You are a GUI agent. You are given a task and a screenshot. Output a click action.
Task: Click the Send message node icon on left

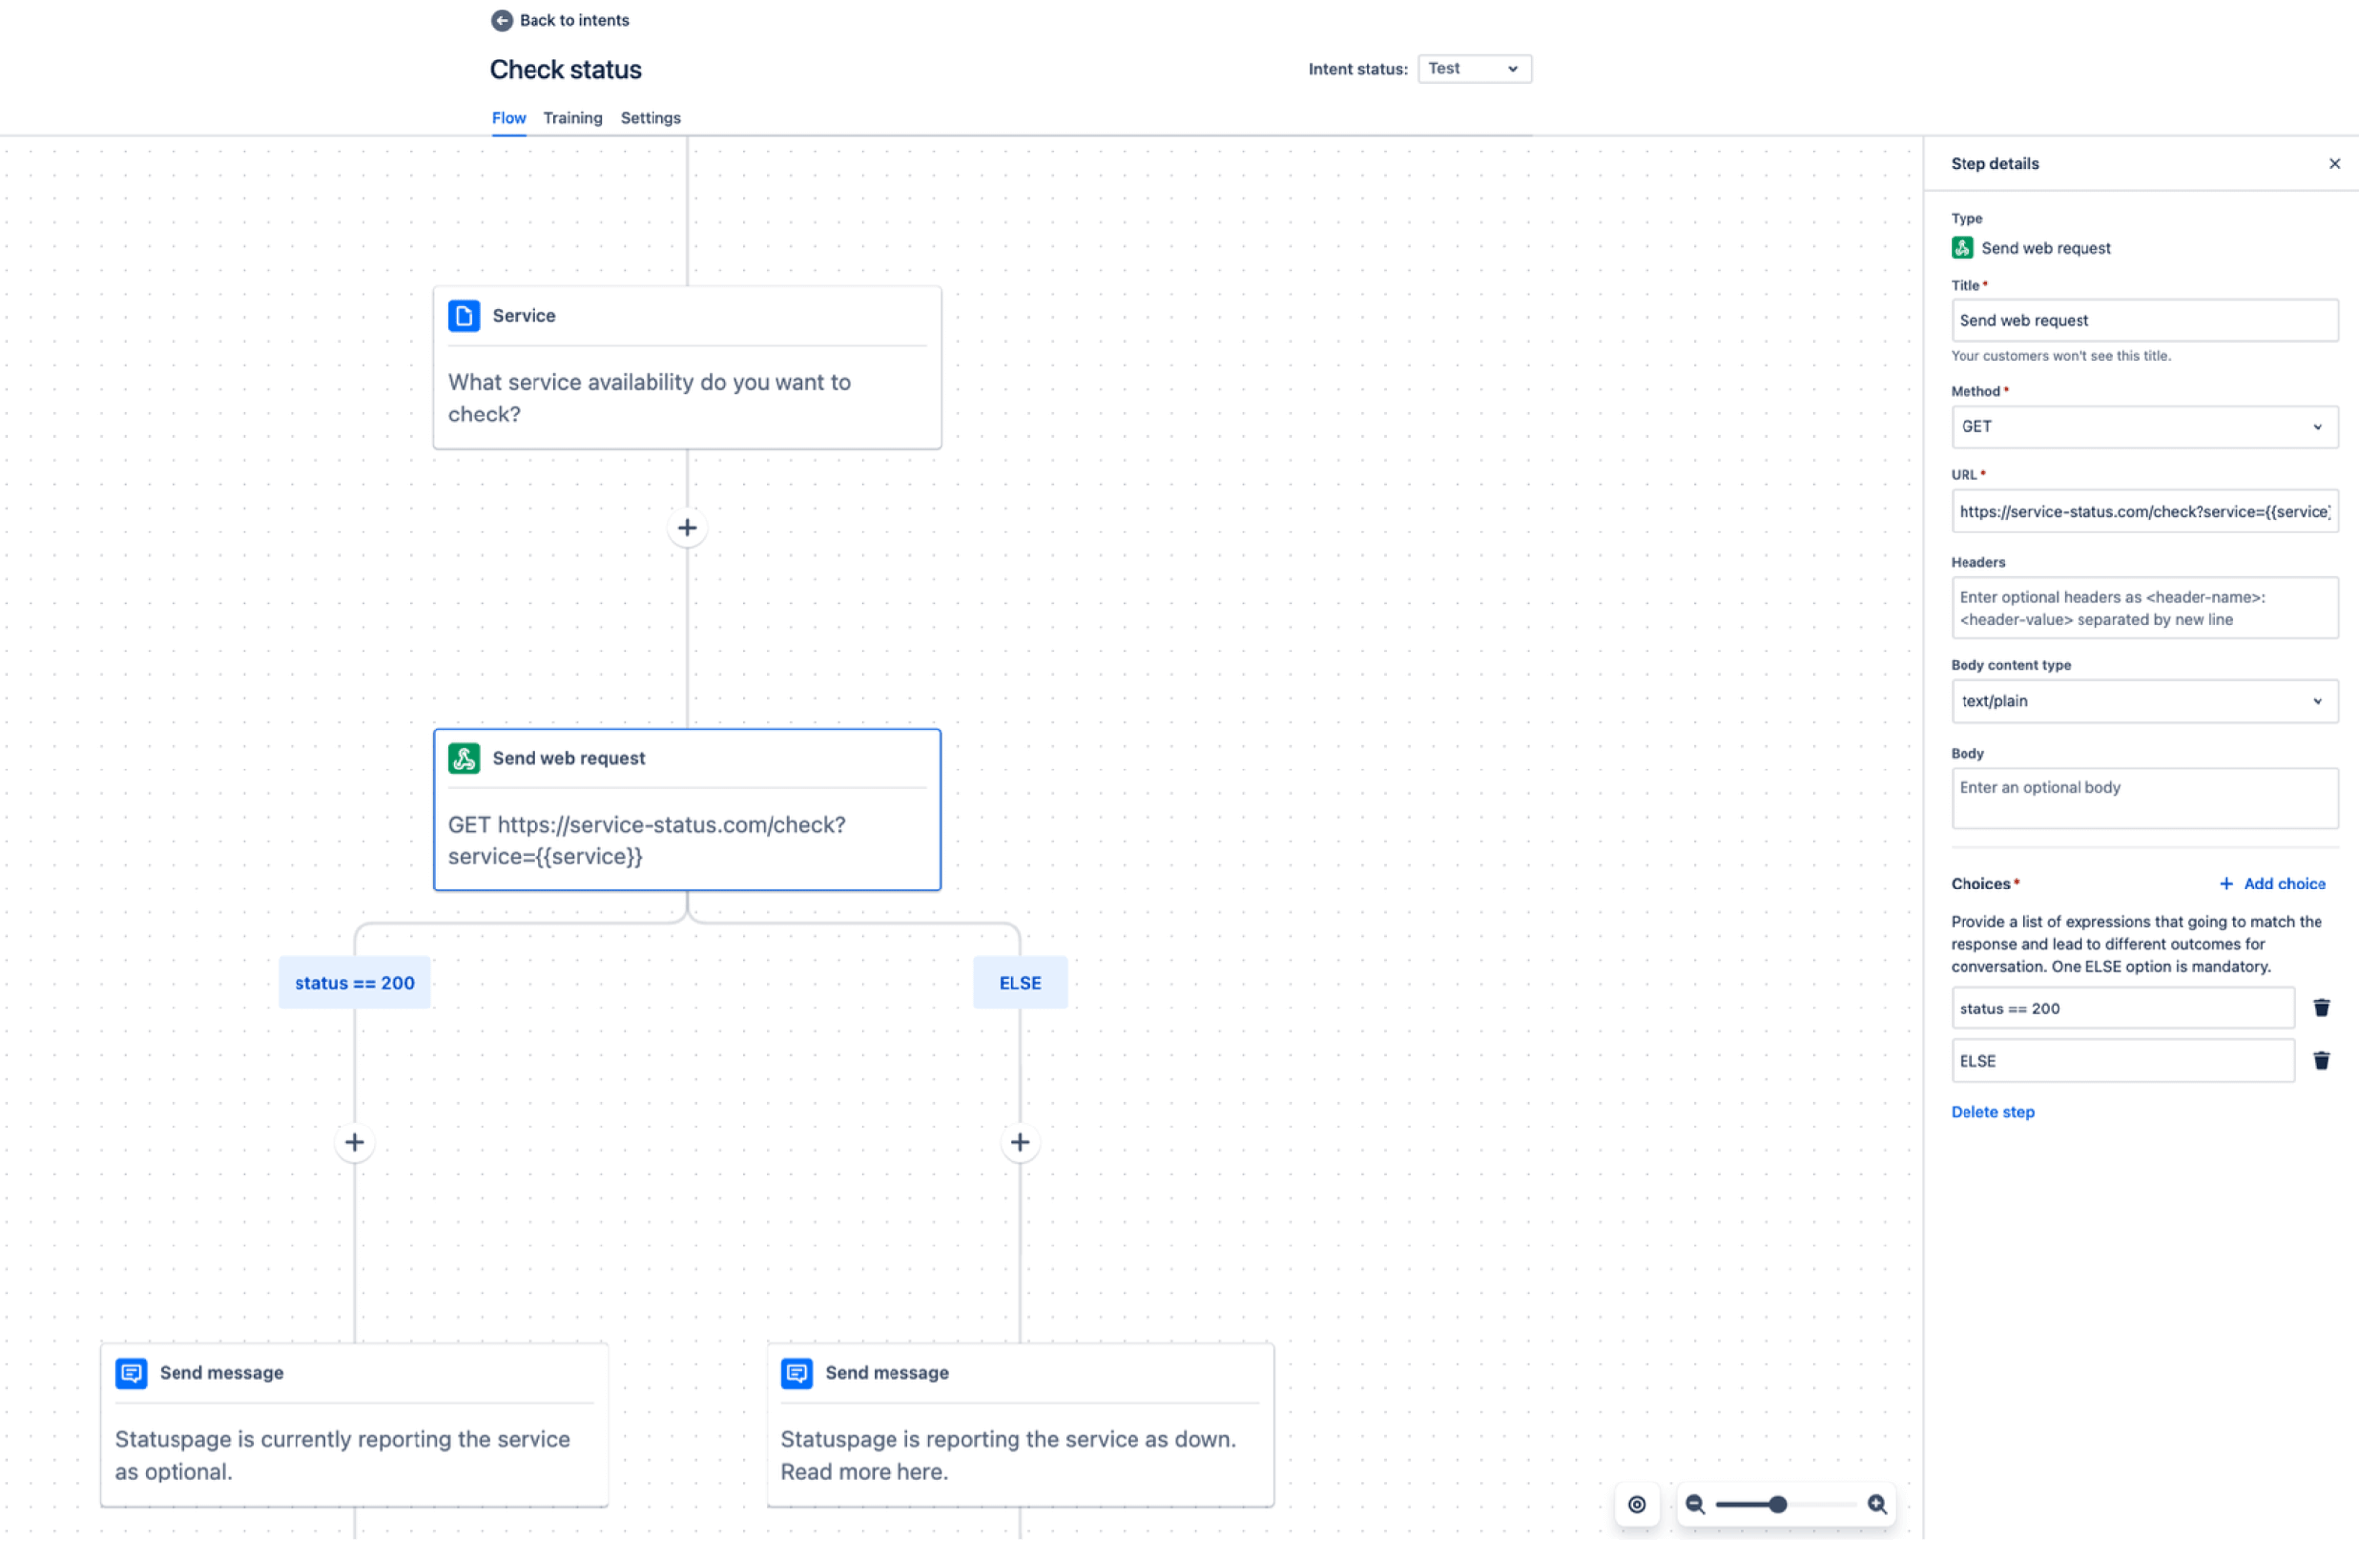point(132,1372)
